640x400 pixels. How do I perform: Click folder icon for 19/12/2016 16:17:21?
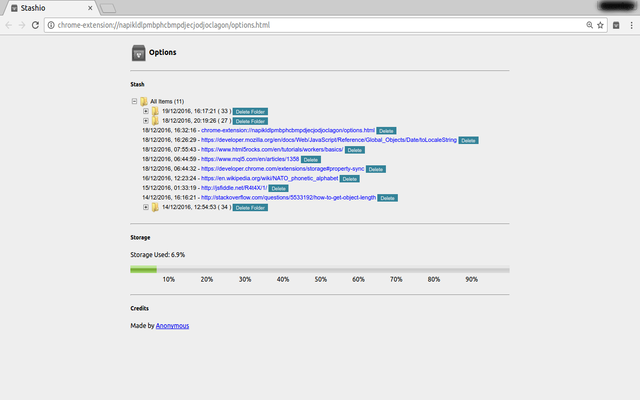click(x=155, y=111)
